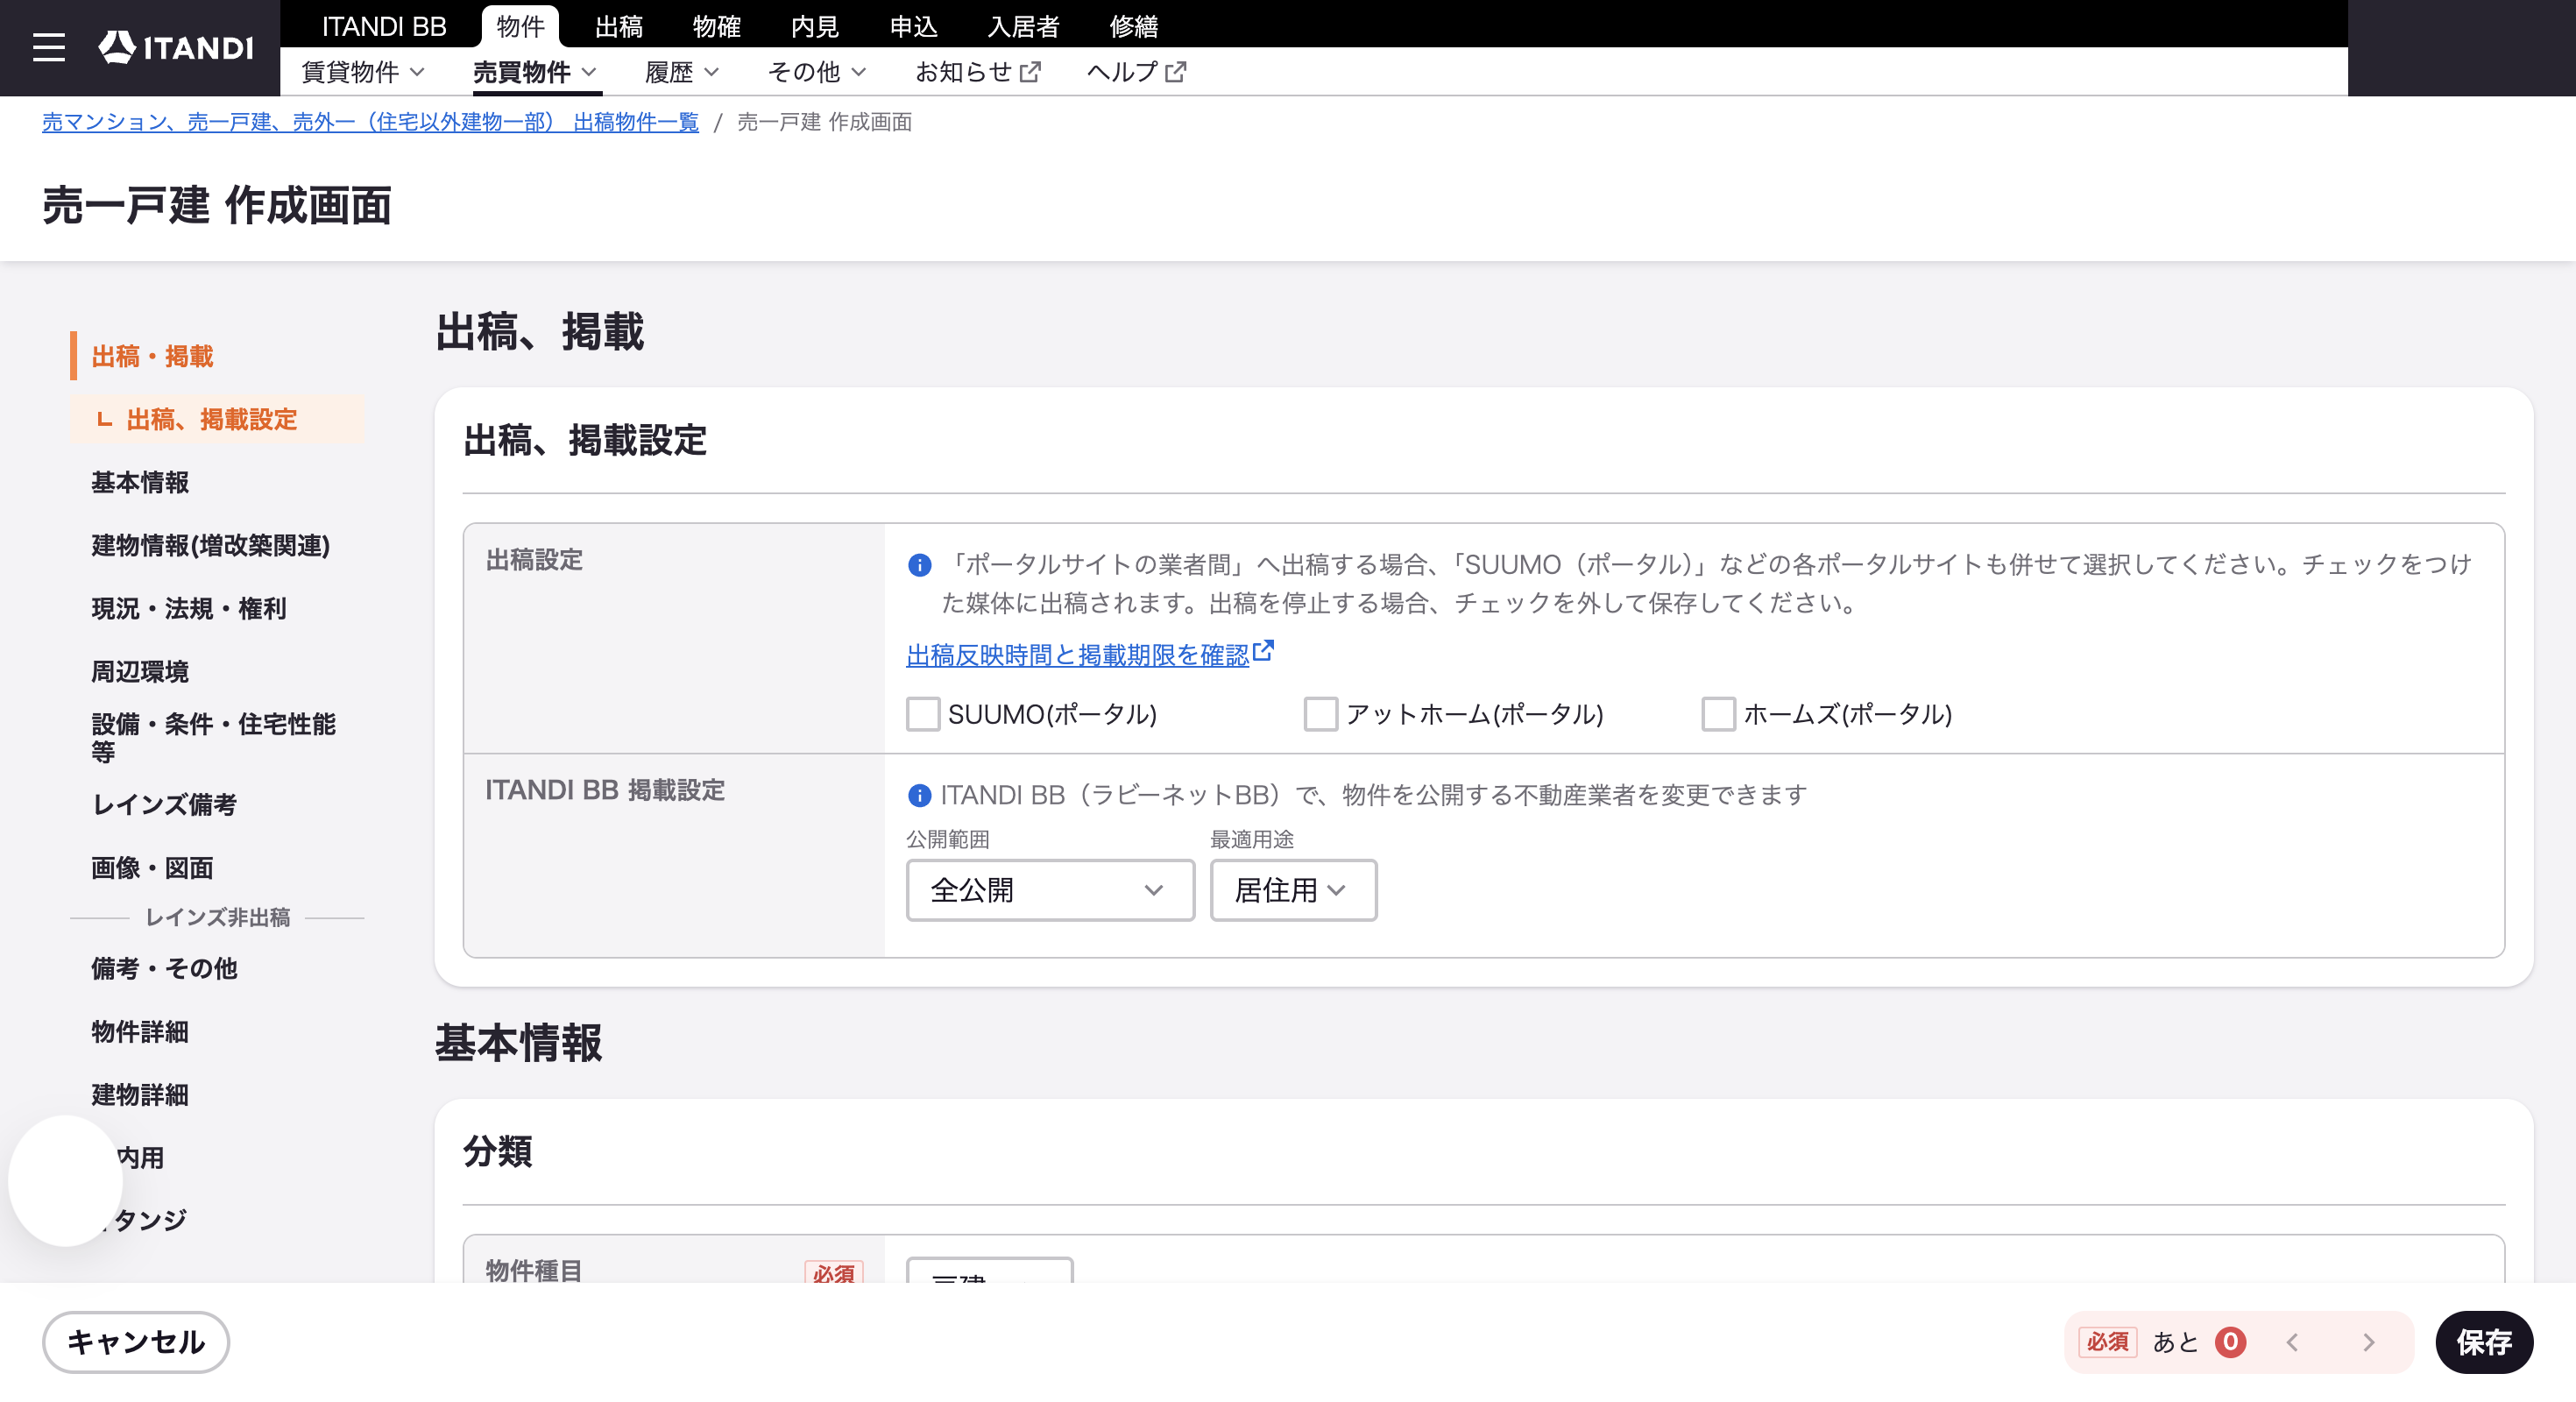This screenshot has height=1402, width=2576.
Task: Go to next required field arrow
Action: pos(2368,1342)
